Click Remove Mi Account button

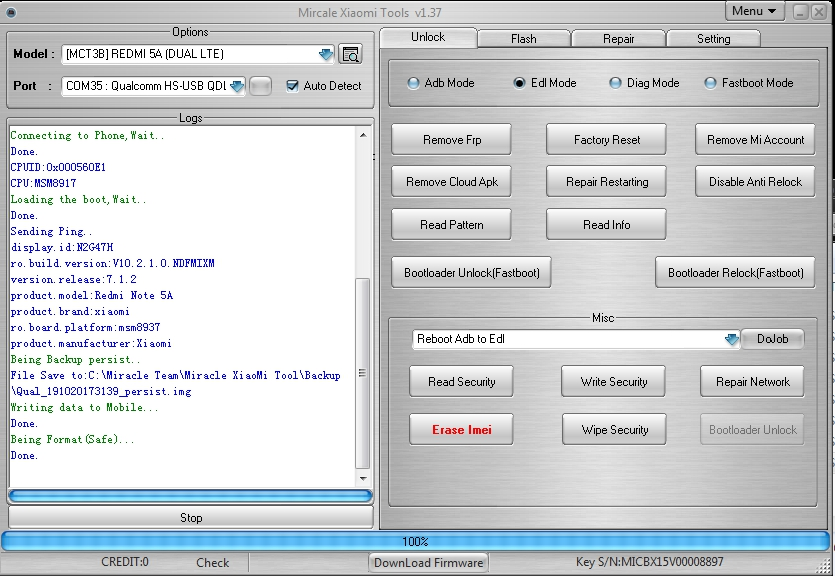[x=755, y=139]
